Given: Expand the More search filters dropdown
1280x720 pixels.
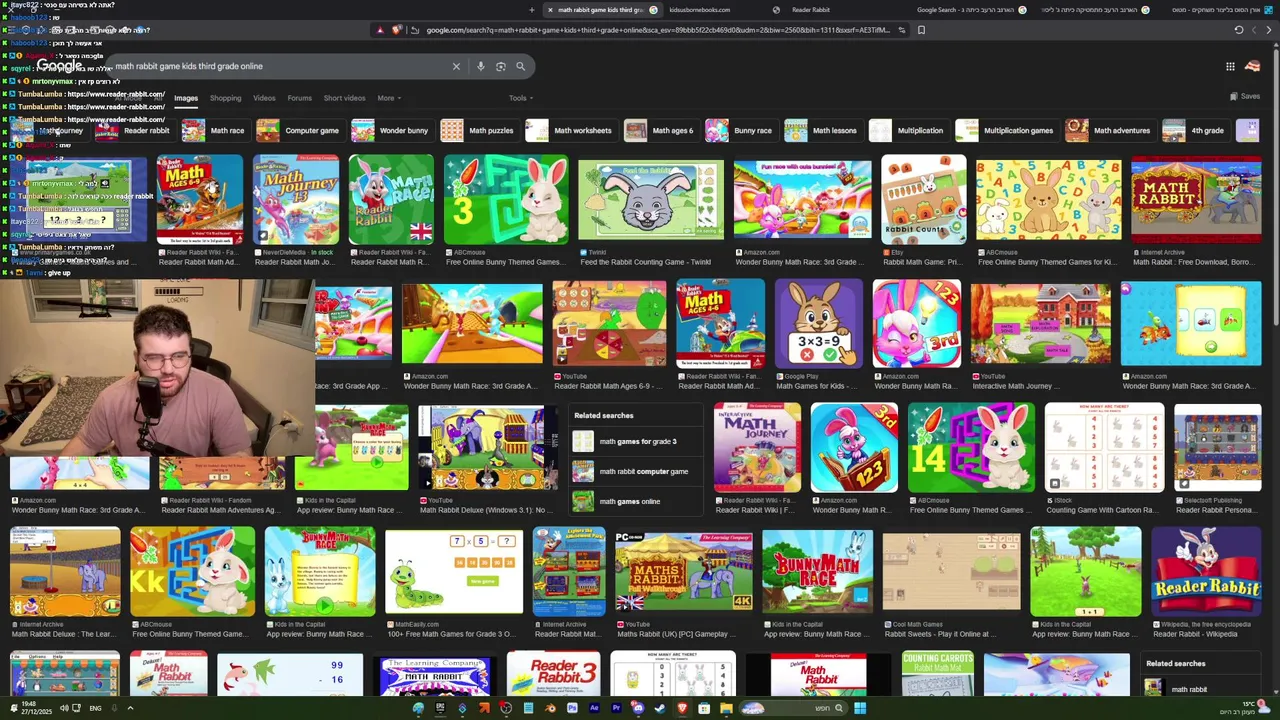Looking at the screenshot, I should [x=389, y=98].
